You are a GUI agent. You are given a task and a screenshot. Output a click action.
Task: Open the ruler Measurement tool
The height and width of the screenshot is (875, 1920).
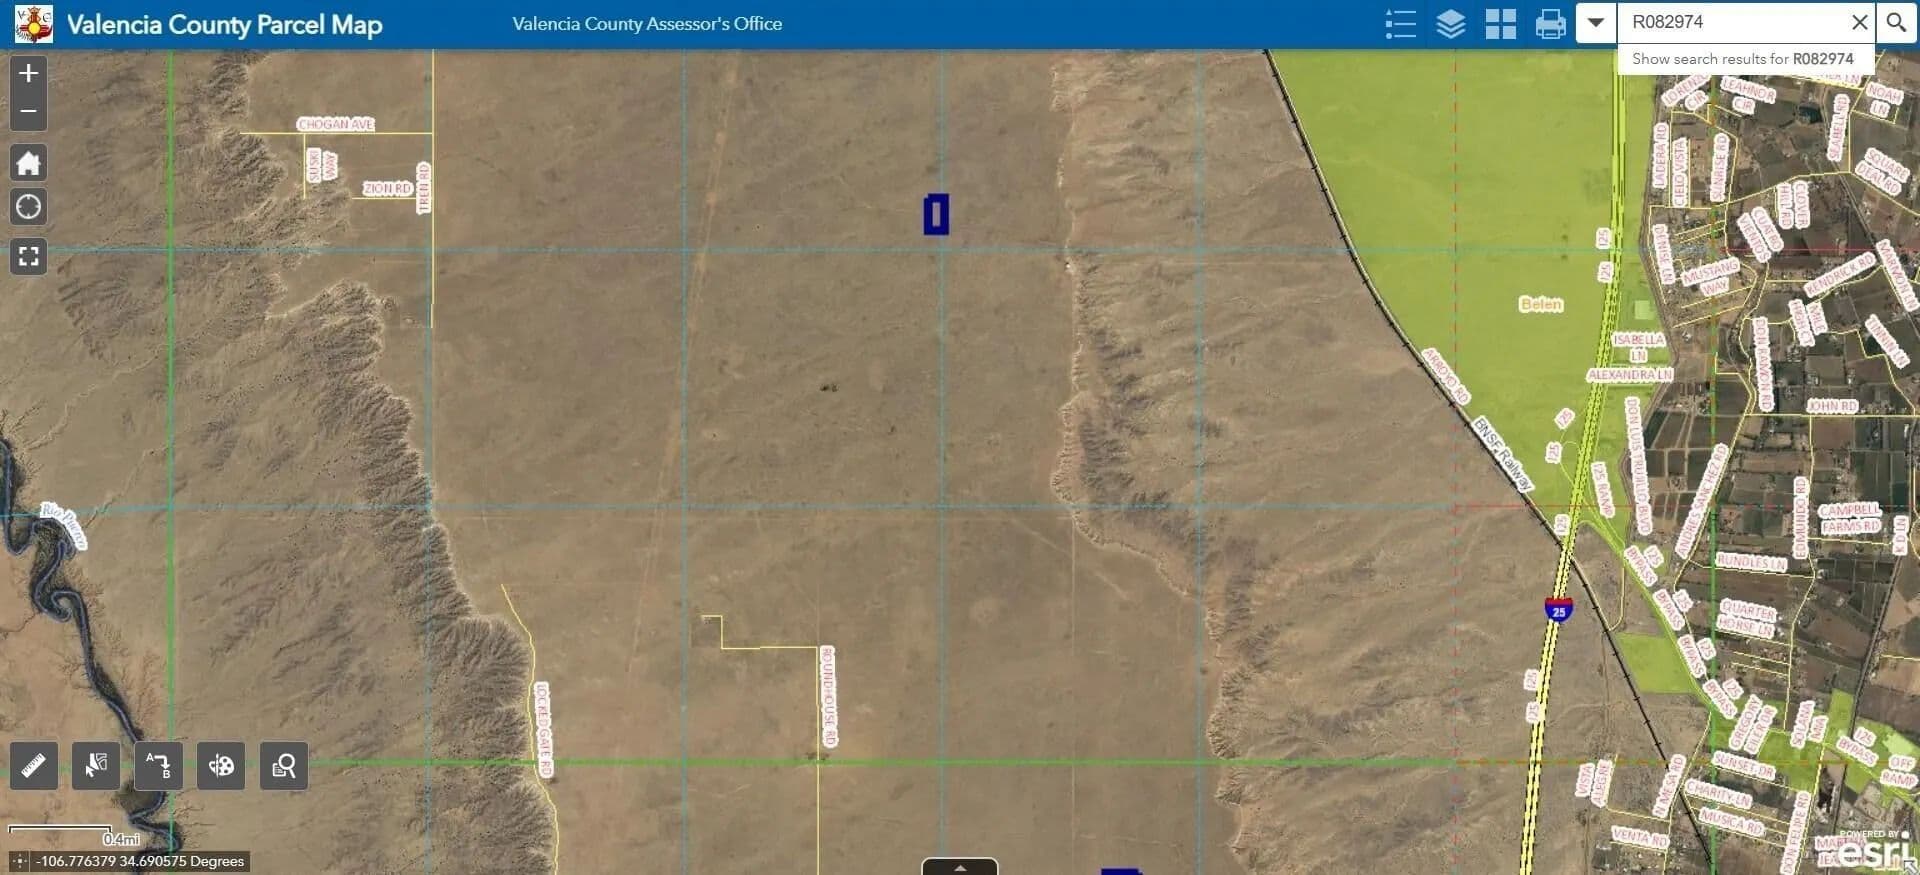(34, 766)
